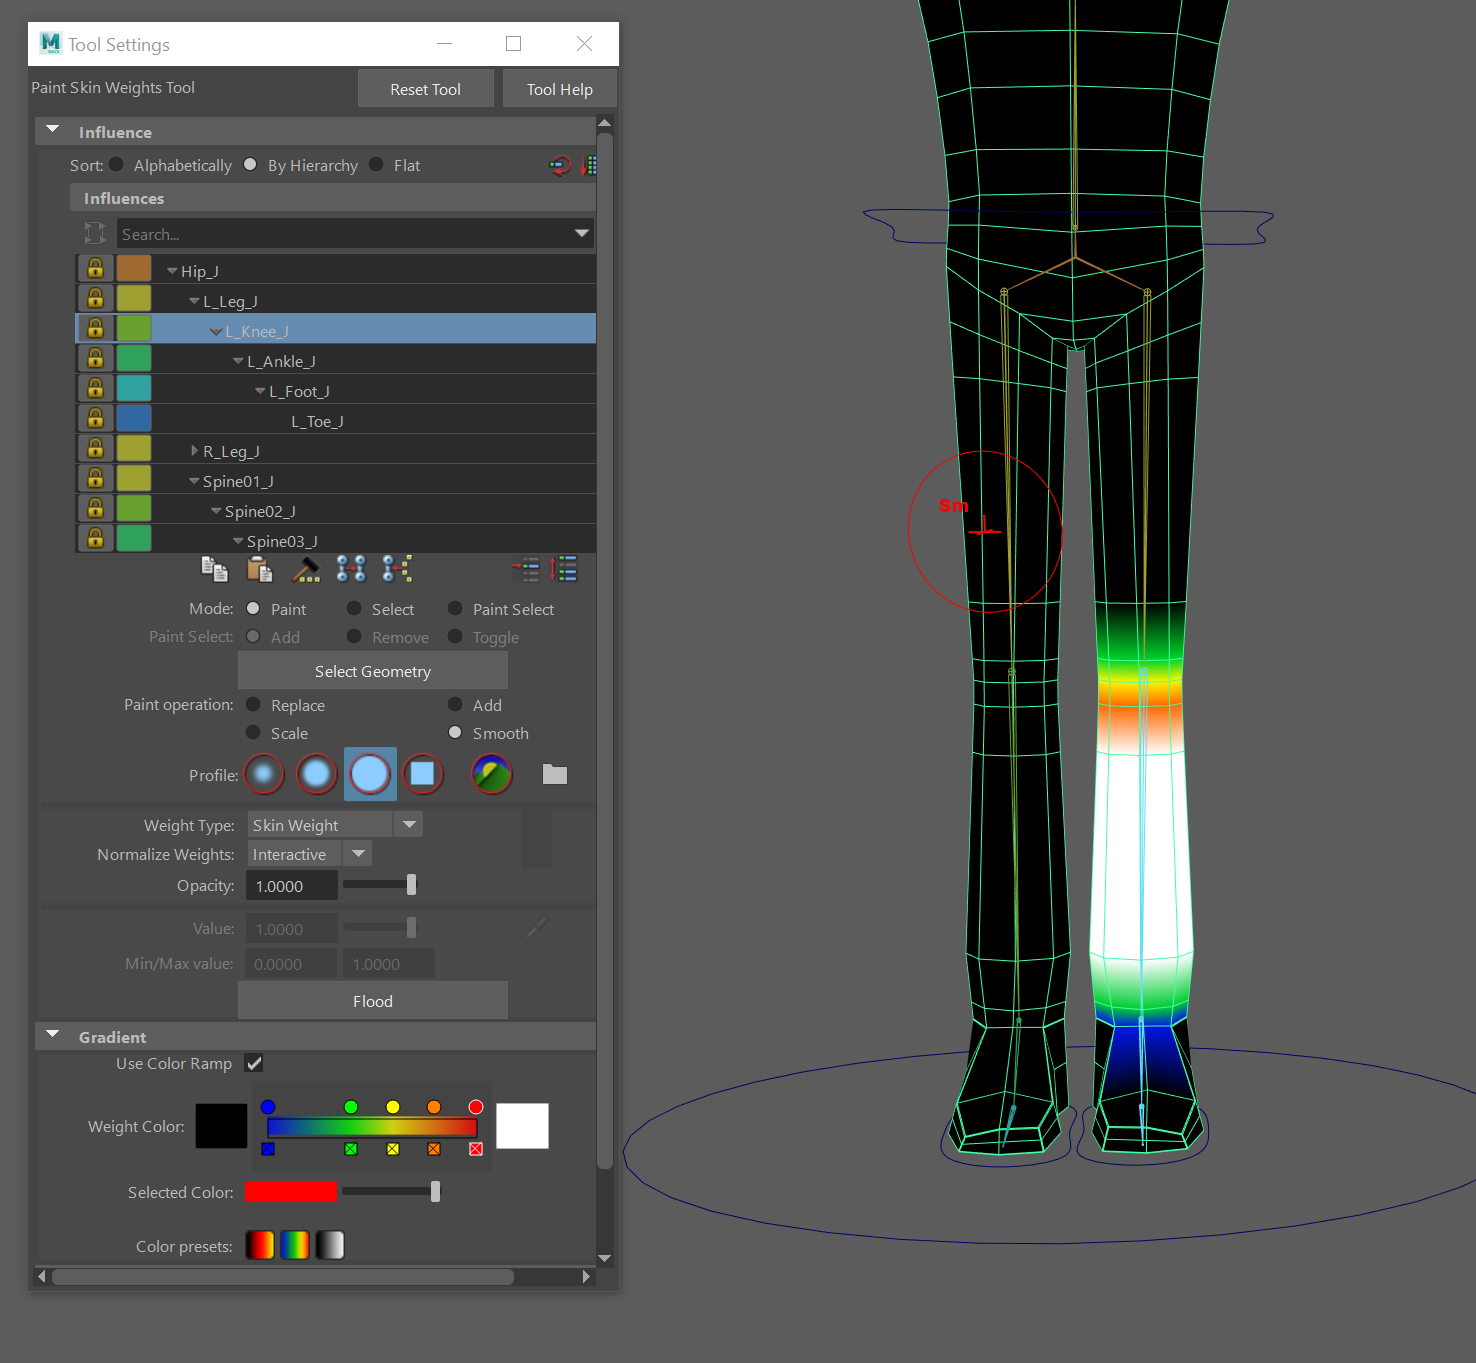1476x1363 pixels.
Task: Click the Copy vertex weights icon
Action: coord(214,569)
